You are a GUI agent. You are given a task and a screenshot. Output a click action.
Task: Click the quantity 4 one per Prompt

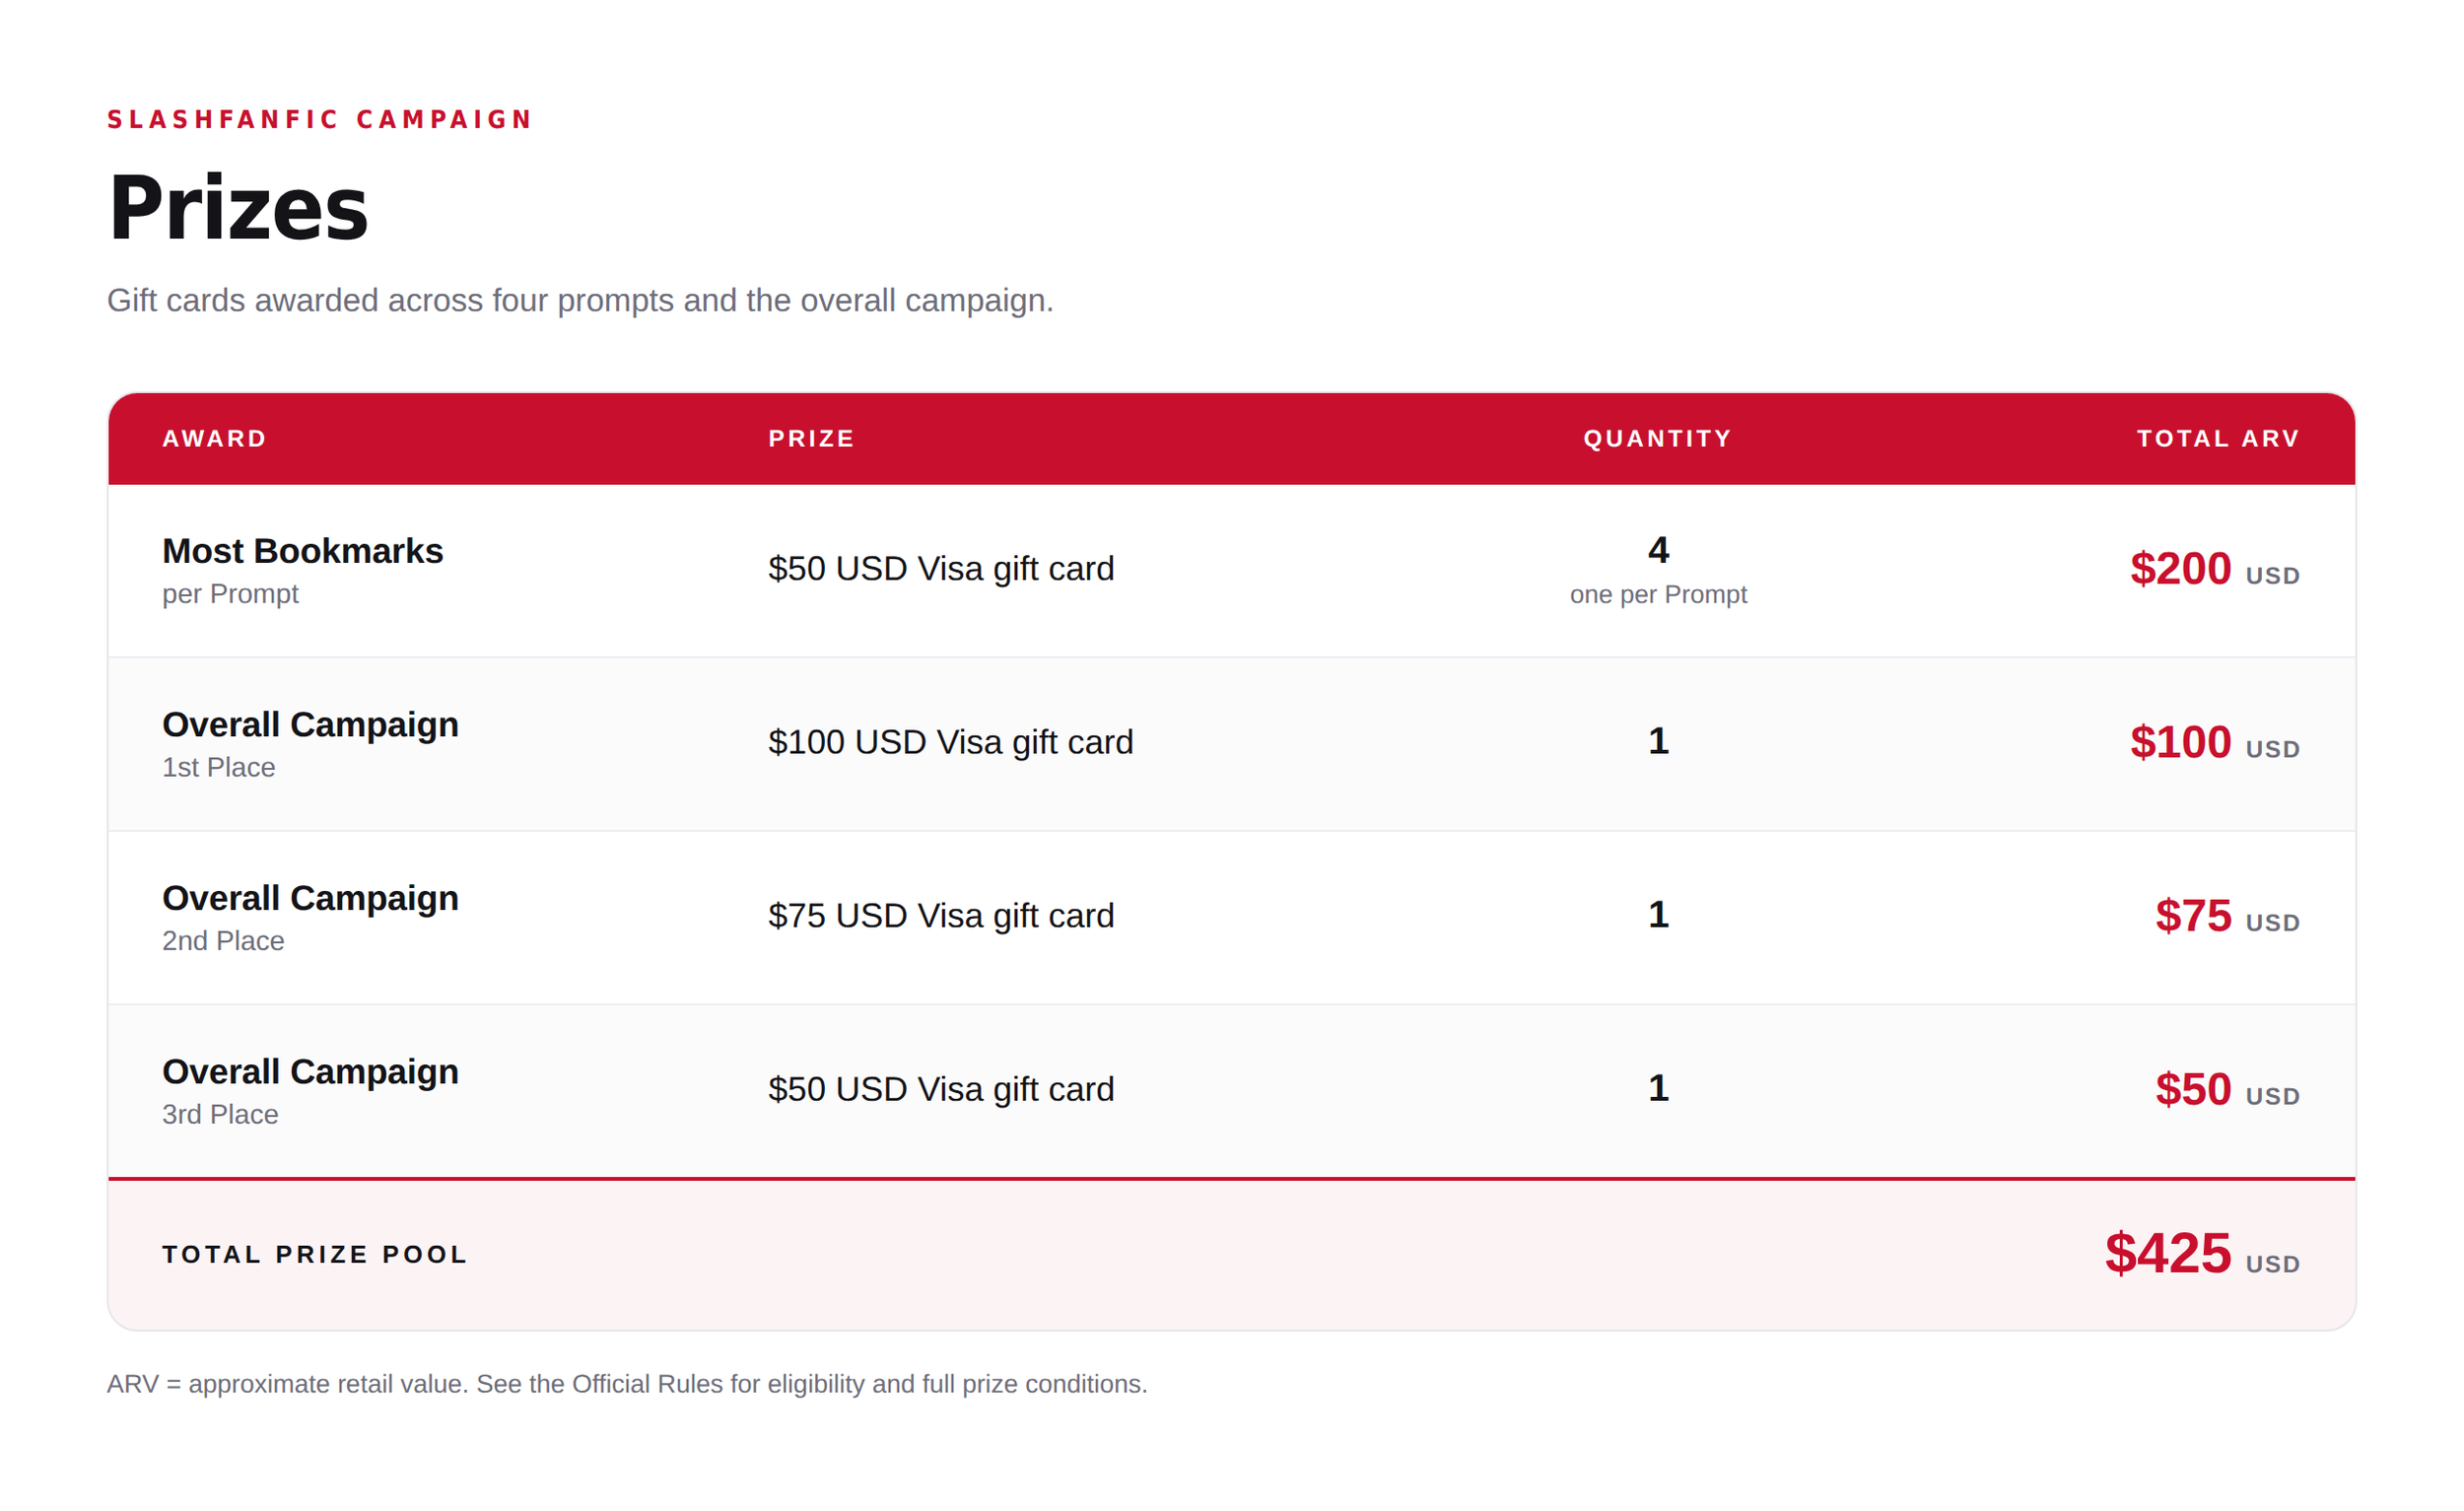1658,570
